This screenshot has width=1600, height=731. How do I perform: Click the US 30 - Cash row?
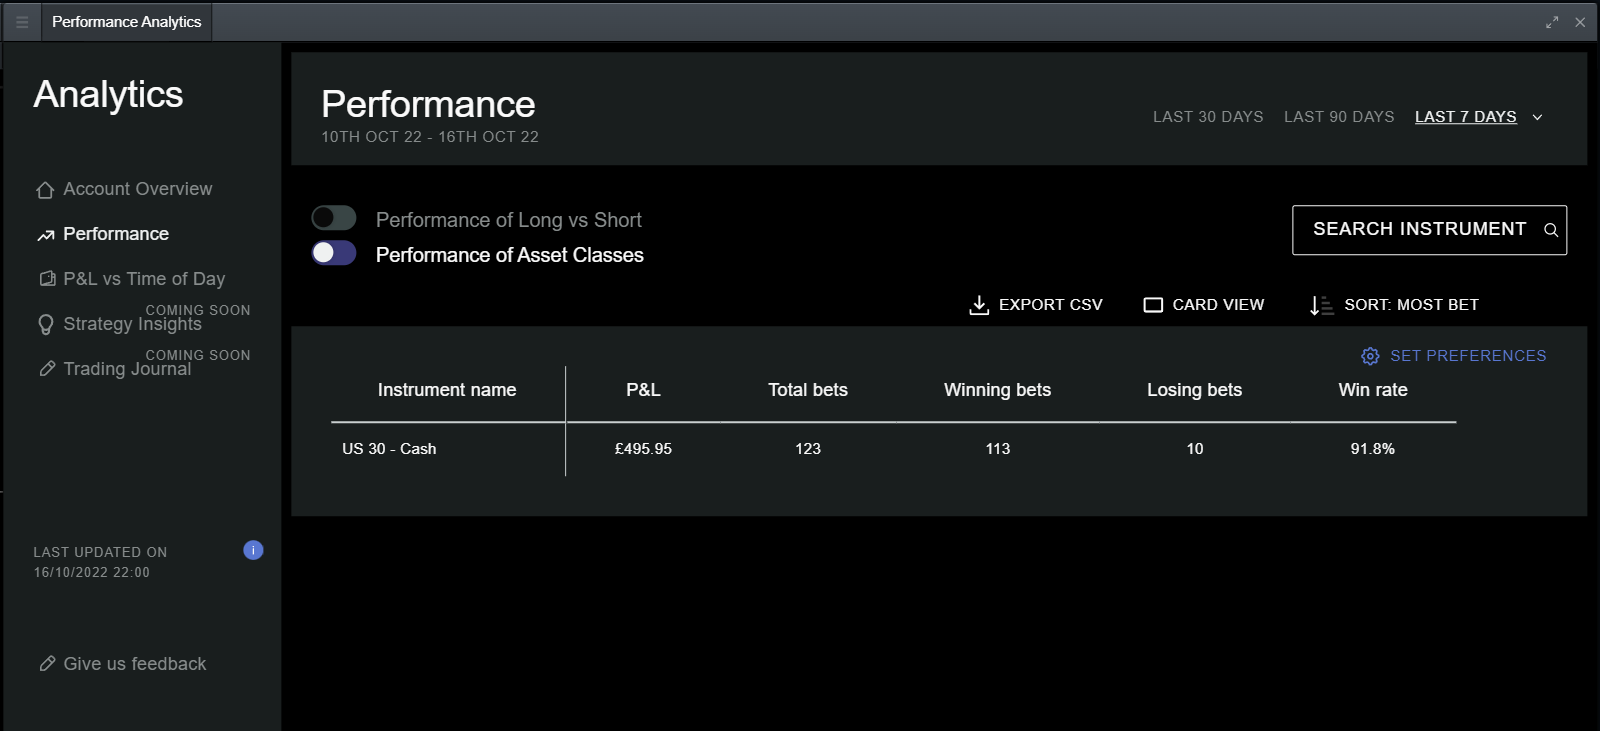pyautogui.click(x=389, y=449)
